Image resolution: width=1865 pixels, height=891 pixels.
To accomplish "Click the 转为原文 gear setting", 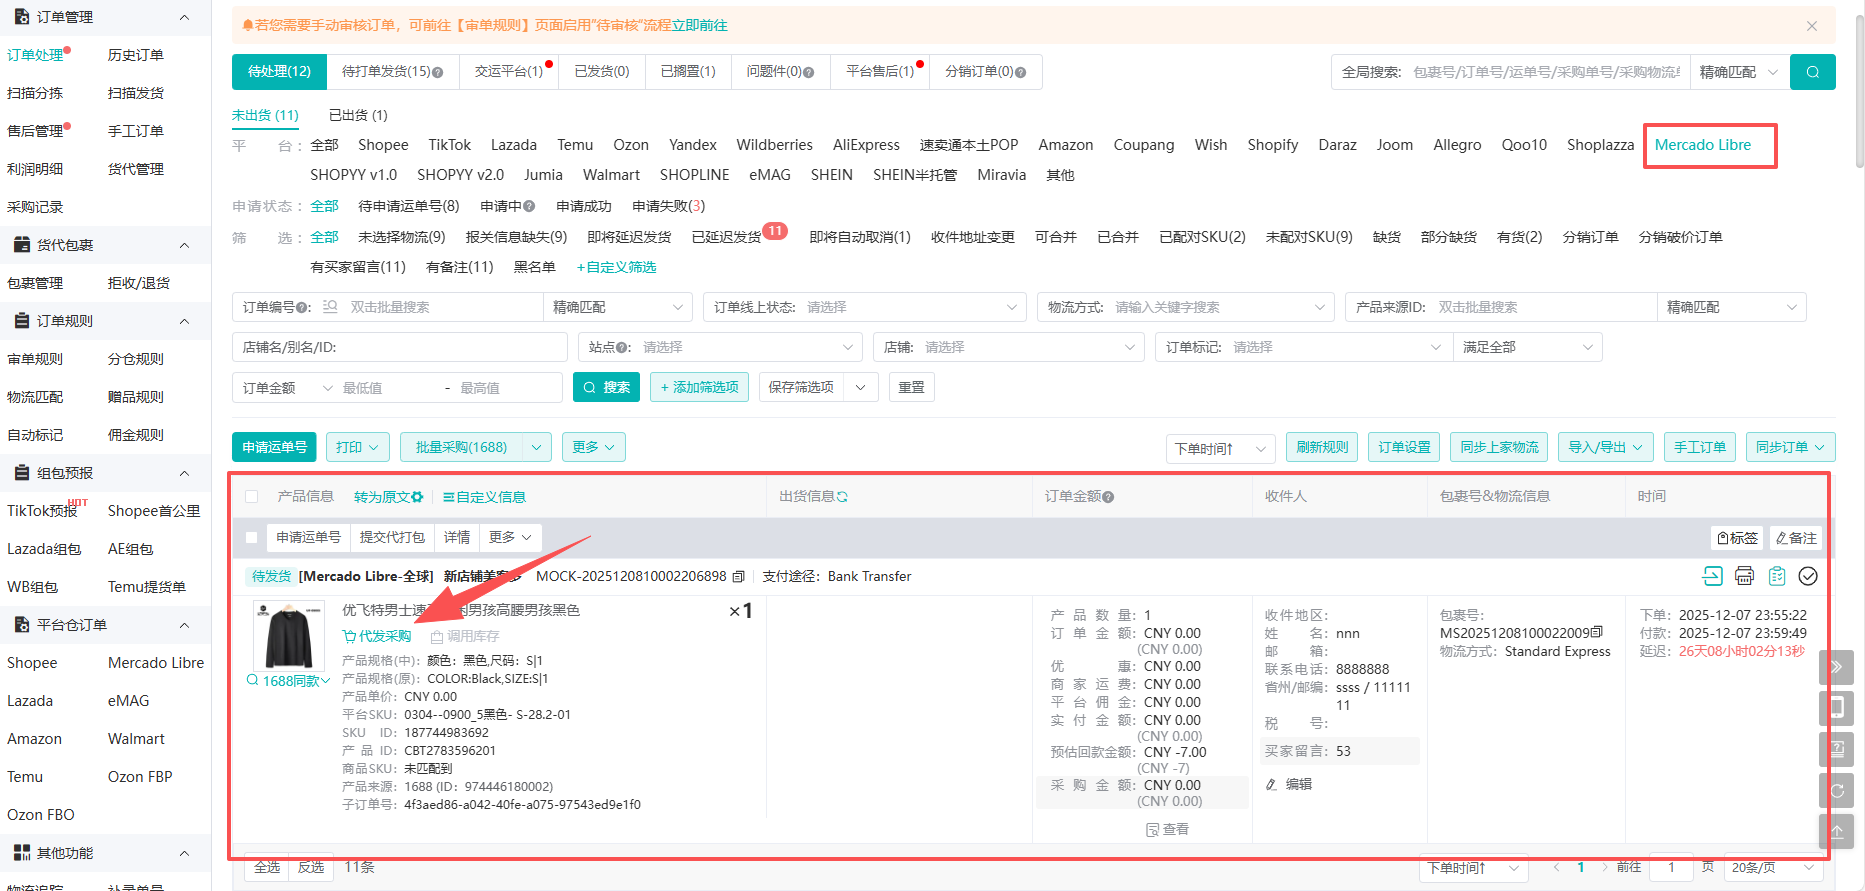I will 417,497.
